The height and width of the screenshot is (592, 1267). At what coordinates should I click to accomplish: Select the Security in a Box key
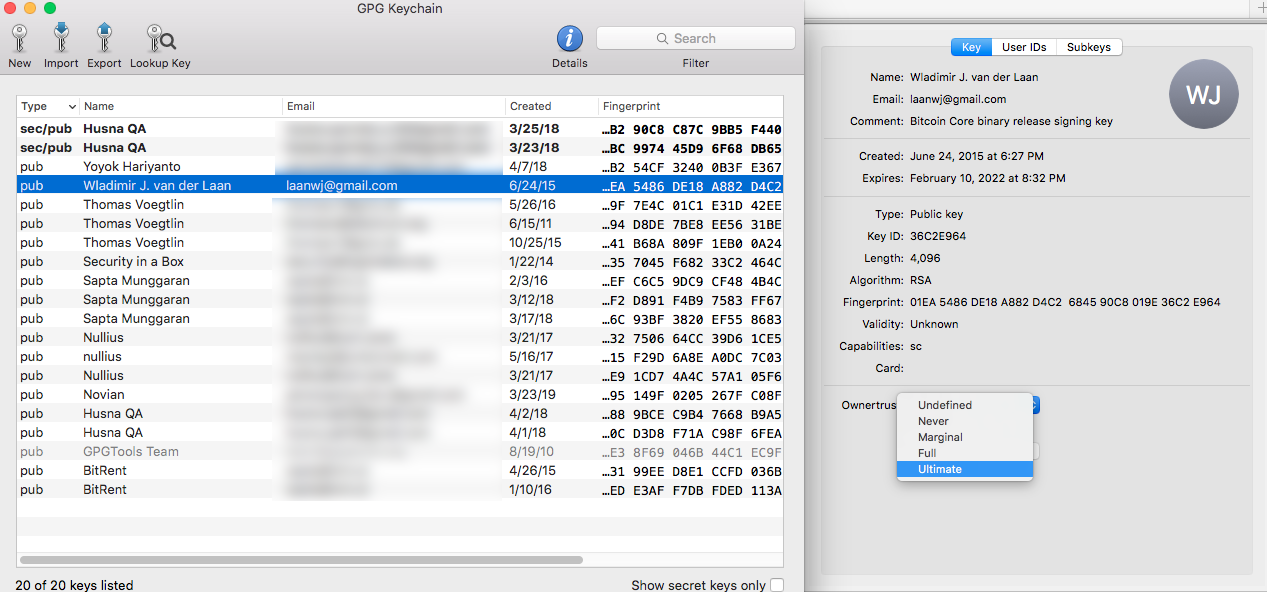point(400,262)
